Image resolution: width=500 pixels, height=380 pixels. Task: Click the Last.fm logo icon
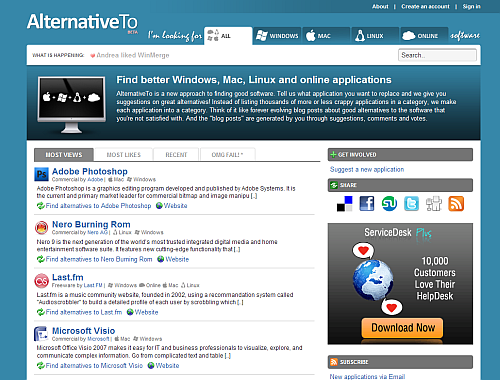coord(41,281)
